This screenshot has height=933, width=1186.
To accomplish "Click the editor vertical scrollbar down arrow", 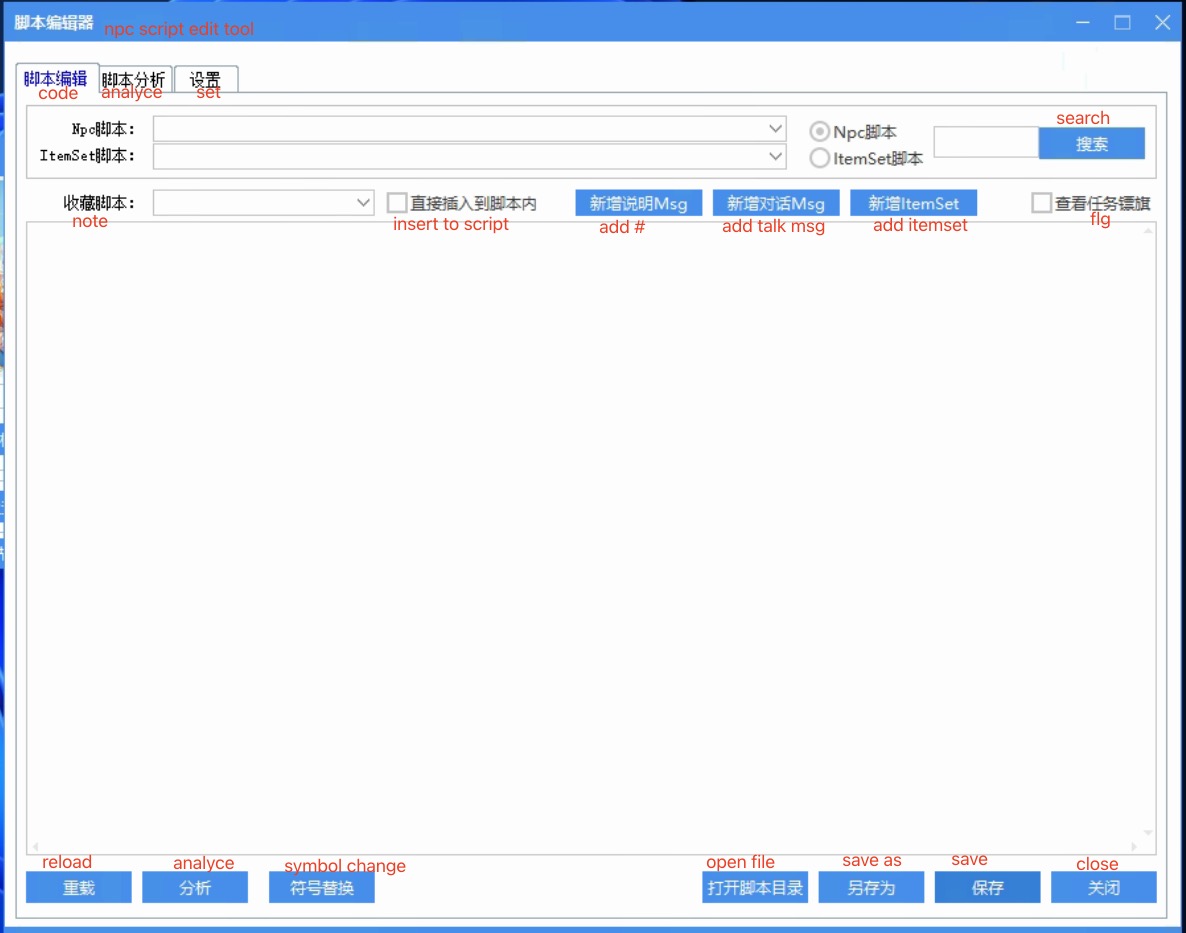I will pyautogui.click(x=1148, y=832).
